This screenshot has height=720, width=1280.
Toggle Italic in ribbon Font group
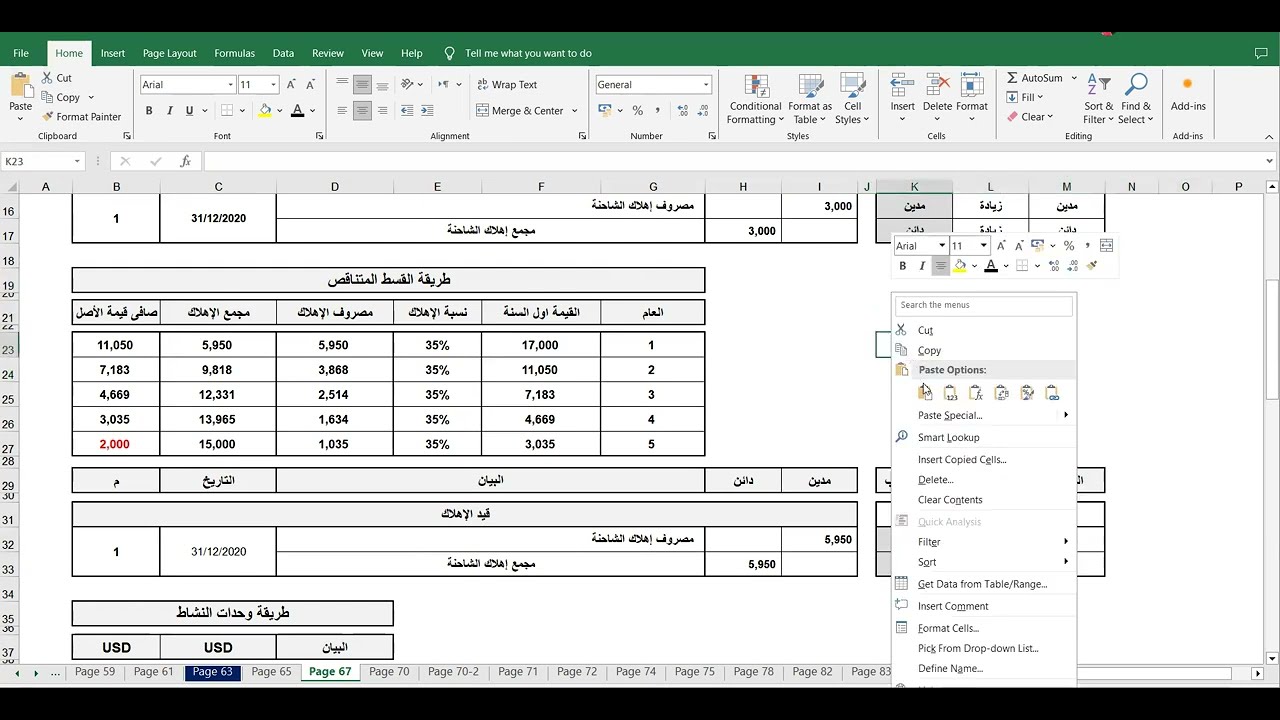(x=169, y=111)
